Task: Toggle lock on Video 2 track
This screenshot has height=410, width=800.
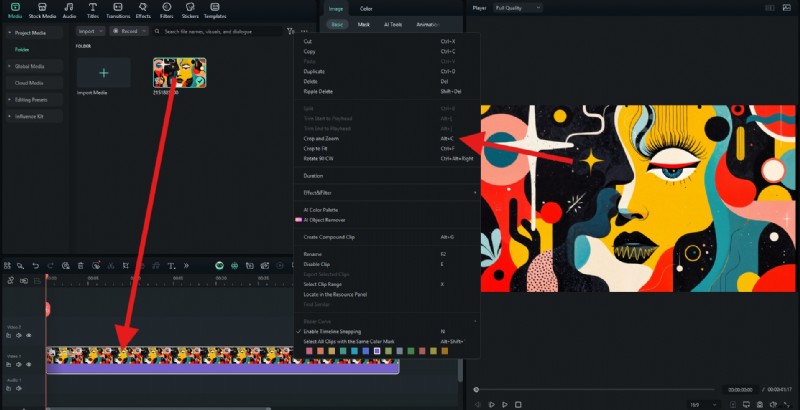Action: [9, 336]
